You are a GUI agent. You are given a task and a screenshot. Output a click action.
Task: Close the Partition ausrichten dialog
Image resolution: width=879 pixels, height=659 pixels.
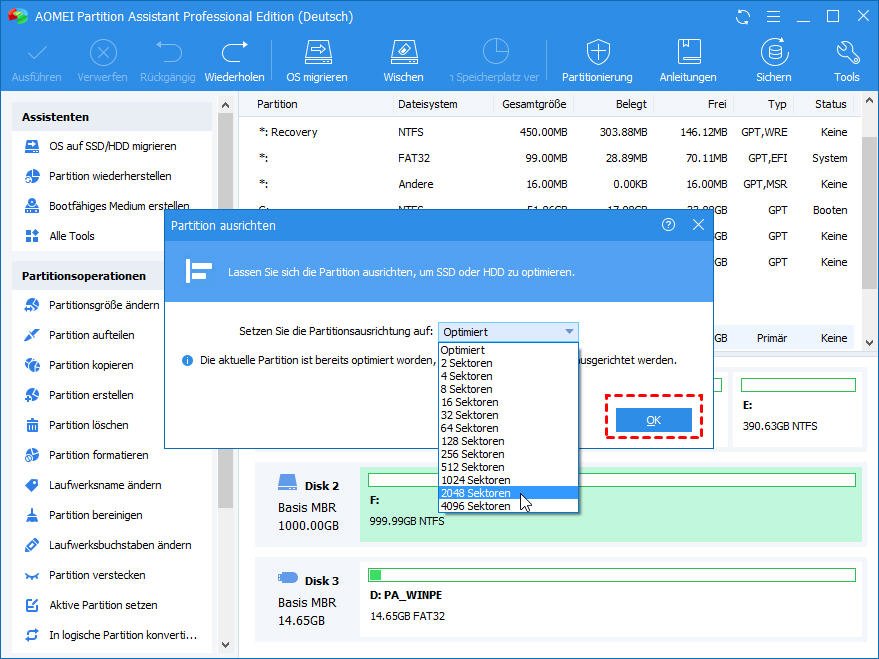pos(698,225)
